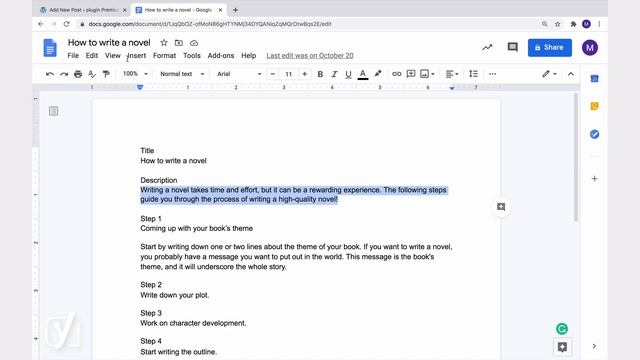The image size is (640, 360).
Task: Star the document
Action: coord(164,42)
